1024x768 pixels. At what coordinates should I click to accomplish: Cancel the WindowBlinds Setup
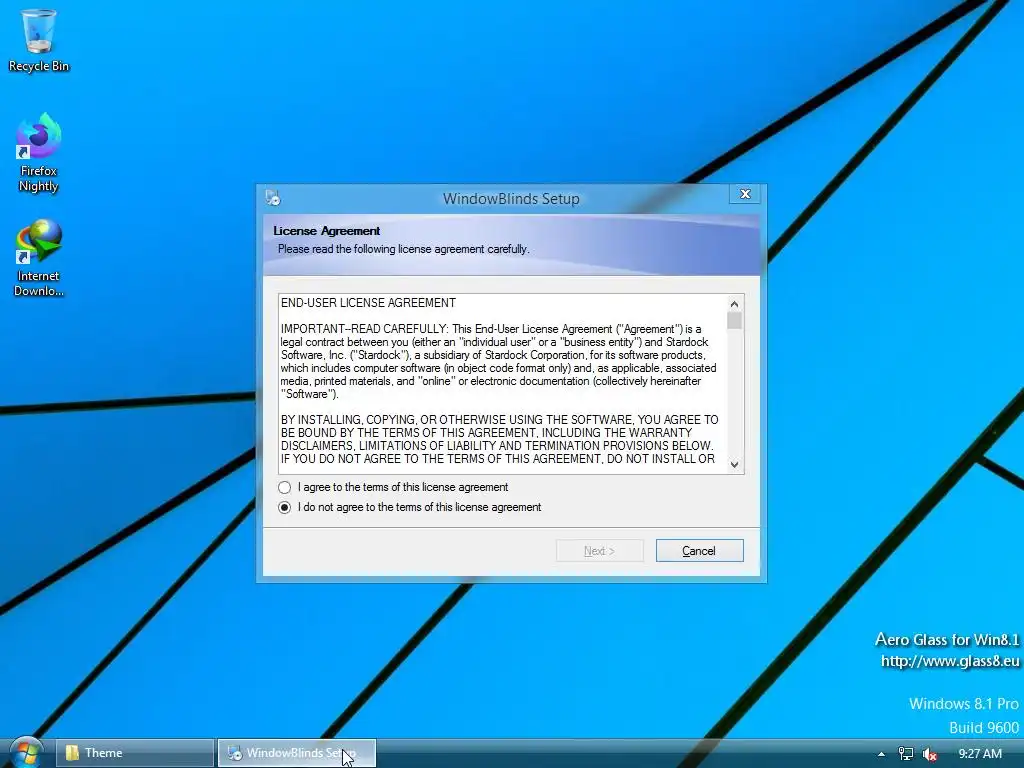(699, 551)
